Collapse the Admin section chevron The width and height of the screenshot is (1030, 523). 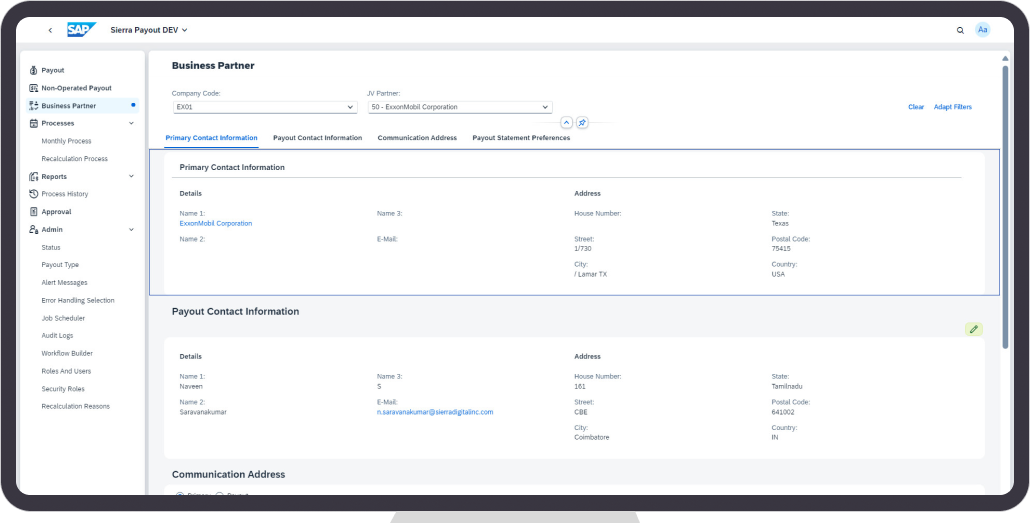click(132, 230)
